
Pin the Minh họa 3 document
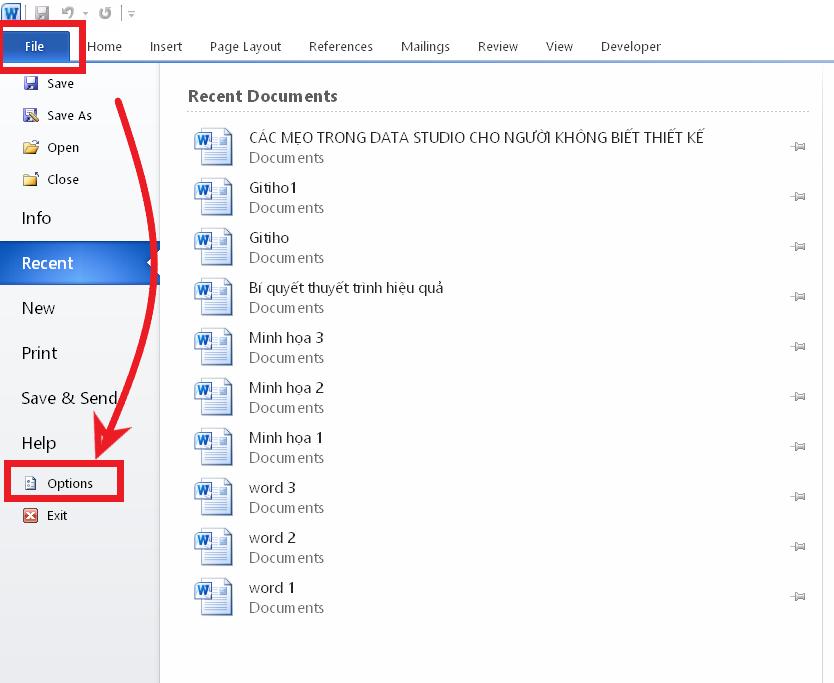click(x=797, y=346)
